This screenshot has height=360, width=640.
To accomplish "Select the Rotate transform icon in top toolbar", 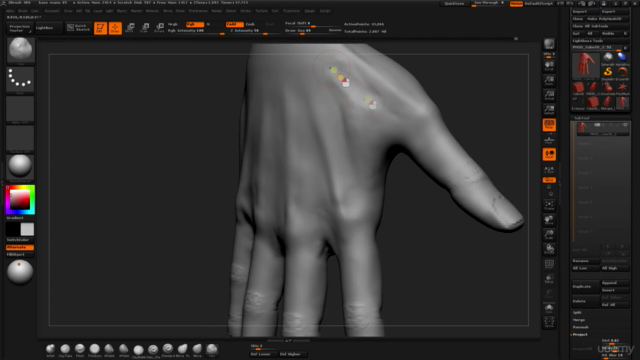I will (159, 28).
